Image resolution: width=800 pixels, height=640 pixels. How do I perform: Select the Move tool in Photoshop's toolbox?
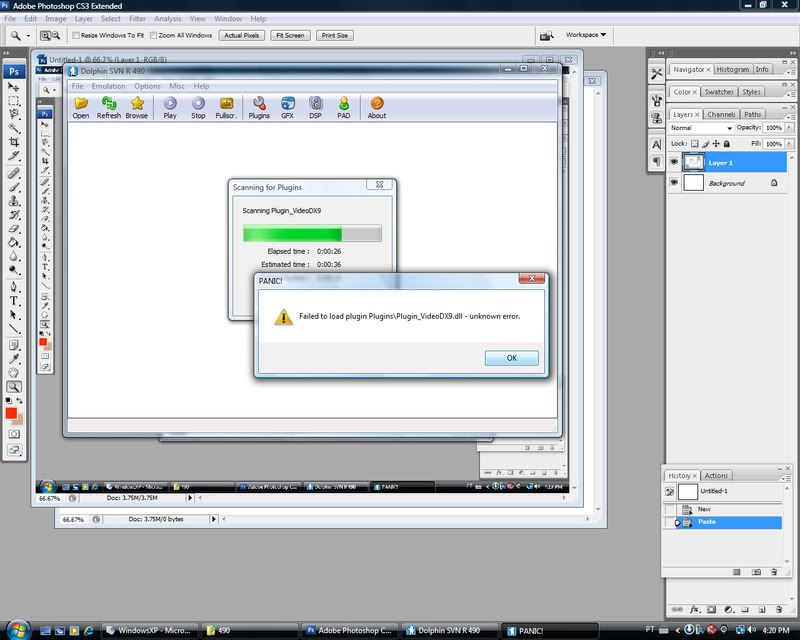point(13,87)
